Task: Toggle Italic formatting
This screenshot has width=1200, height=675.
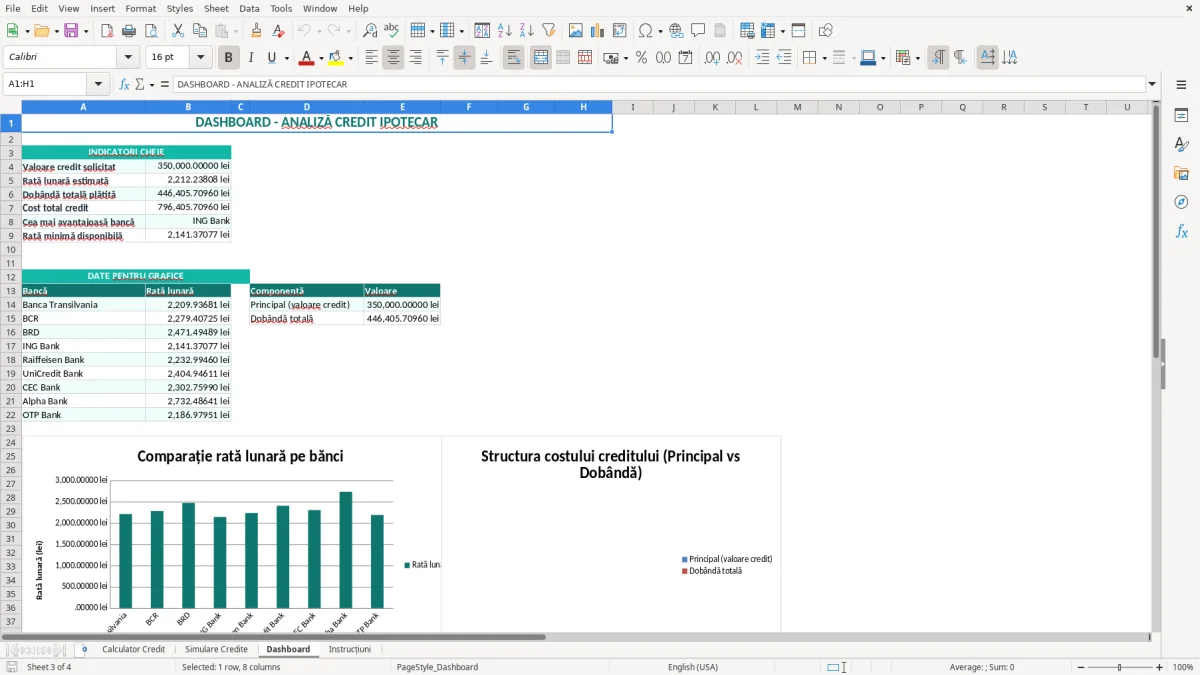Action: pos(251,58)
